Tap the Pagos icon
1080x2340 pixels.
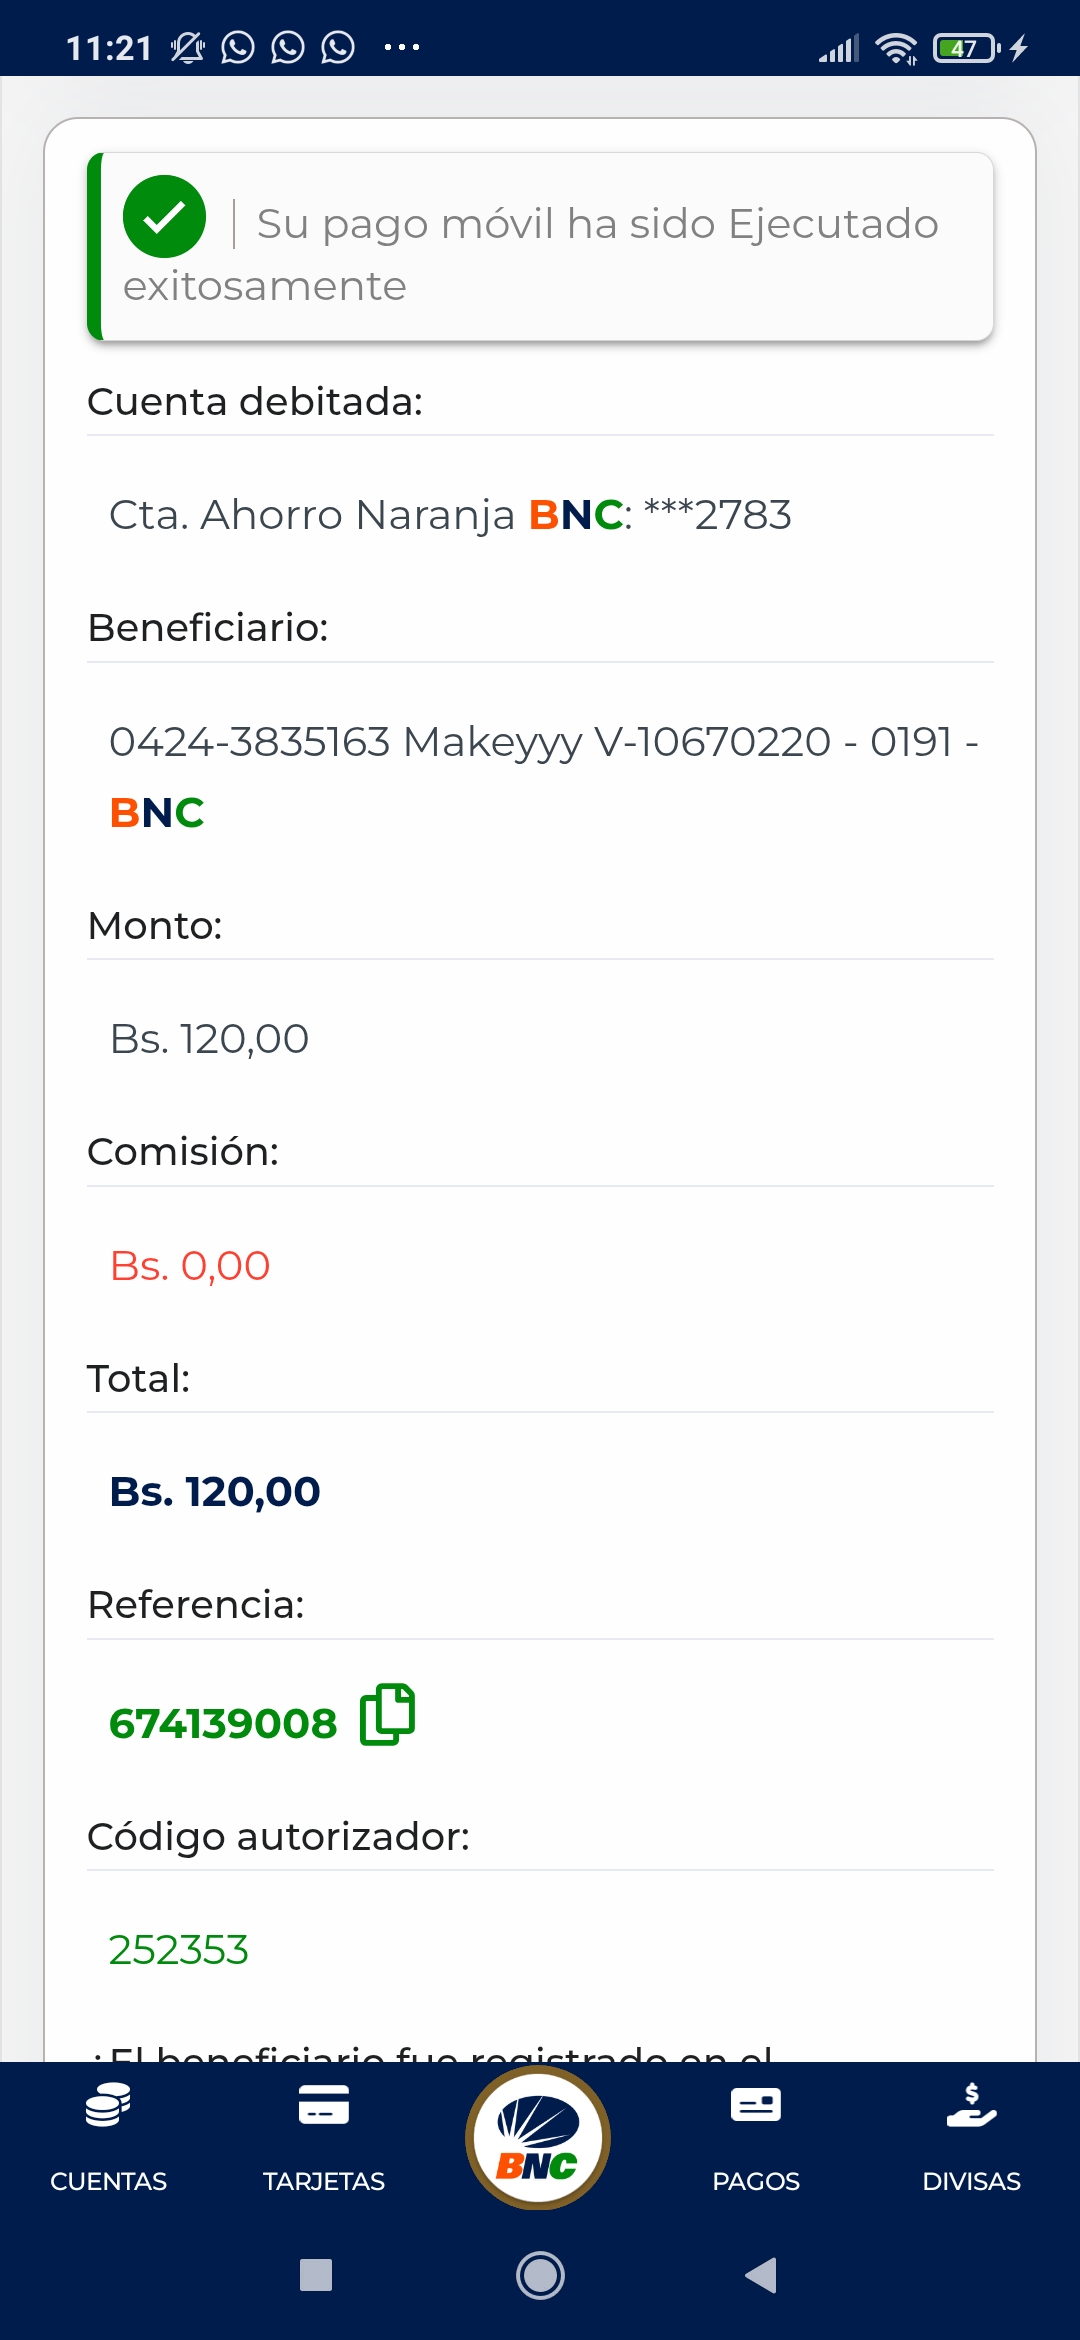[x=756, y=2105]
